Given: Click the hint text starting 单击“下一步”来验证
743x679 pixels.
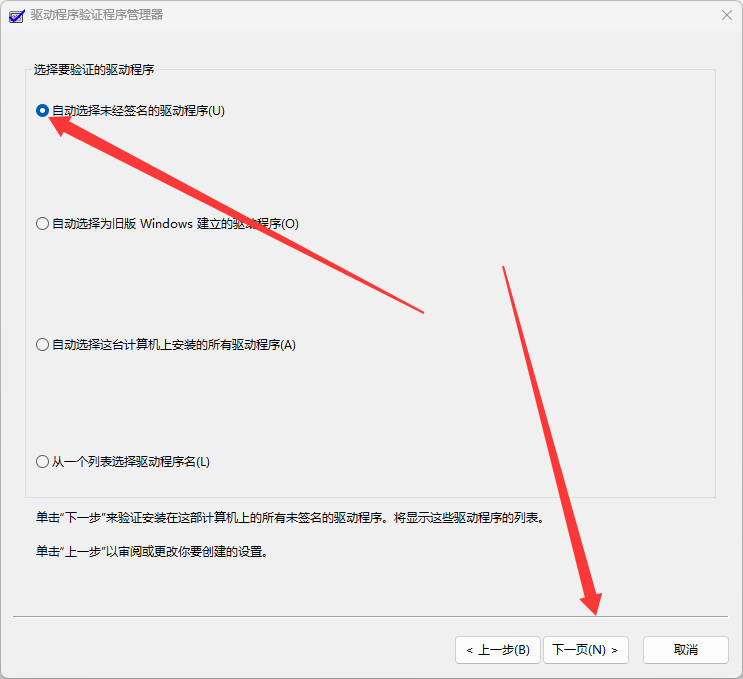Looking at the screenshot, I should [x=290, y=517].
